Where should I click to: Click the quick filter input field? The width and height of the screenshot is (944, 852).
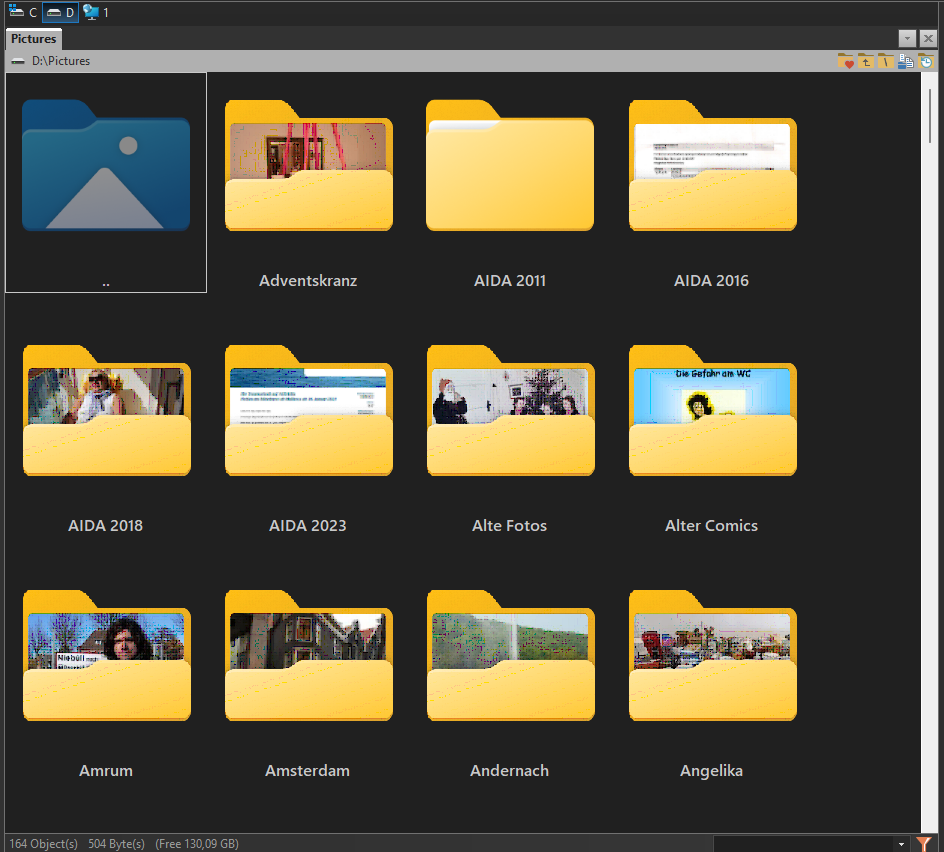click(803, 844)
